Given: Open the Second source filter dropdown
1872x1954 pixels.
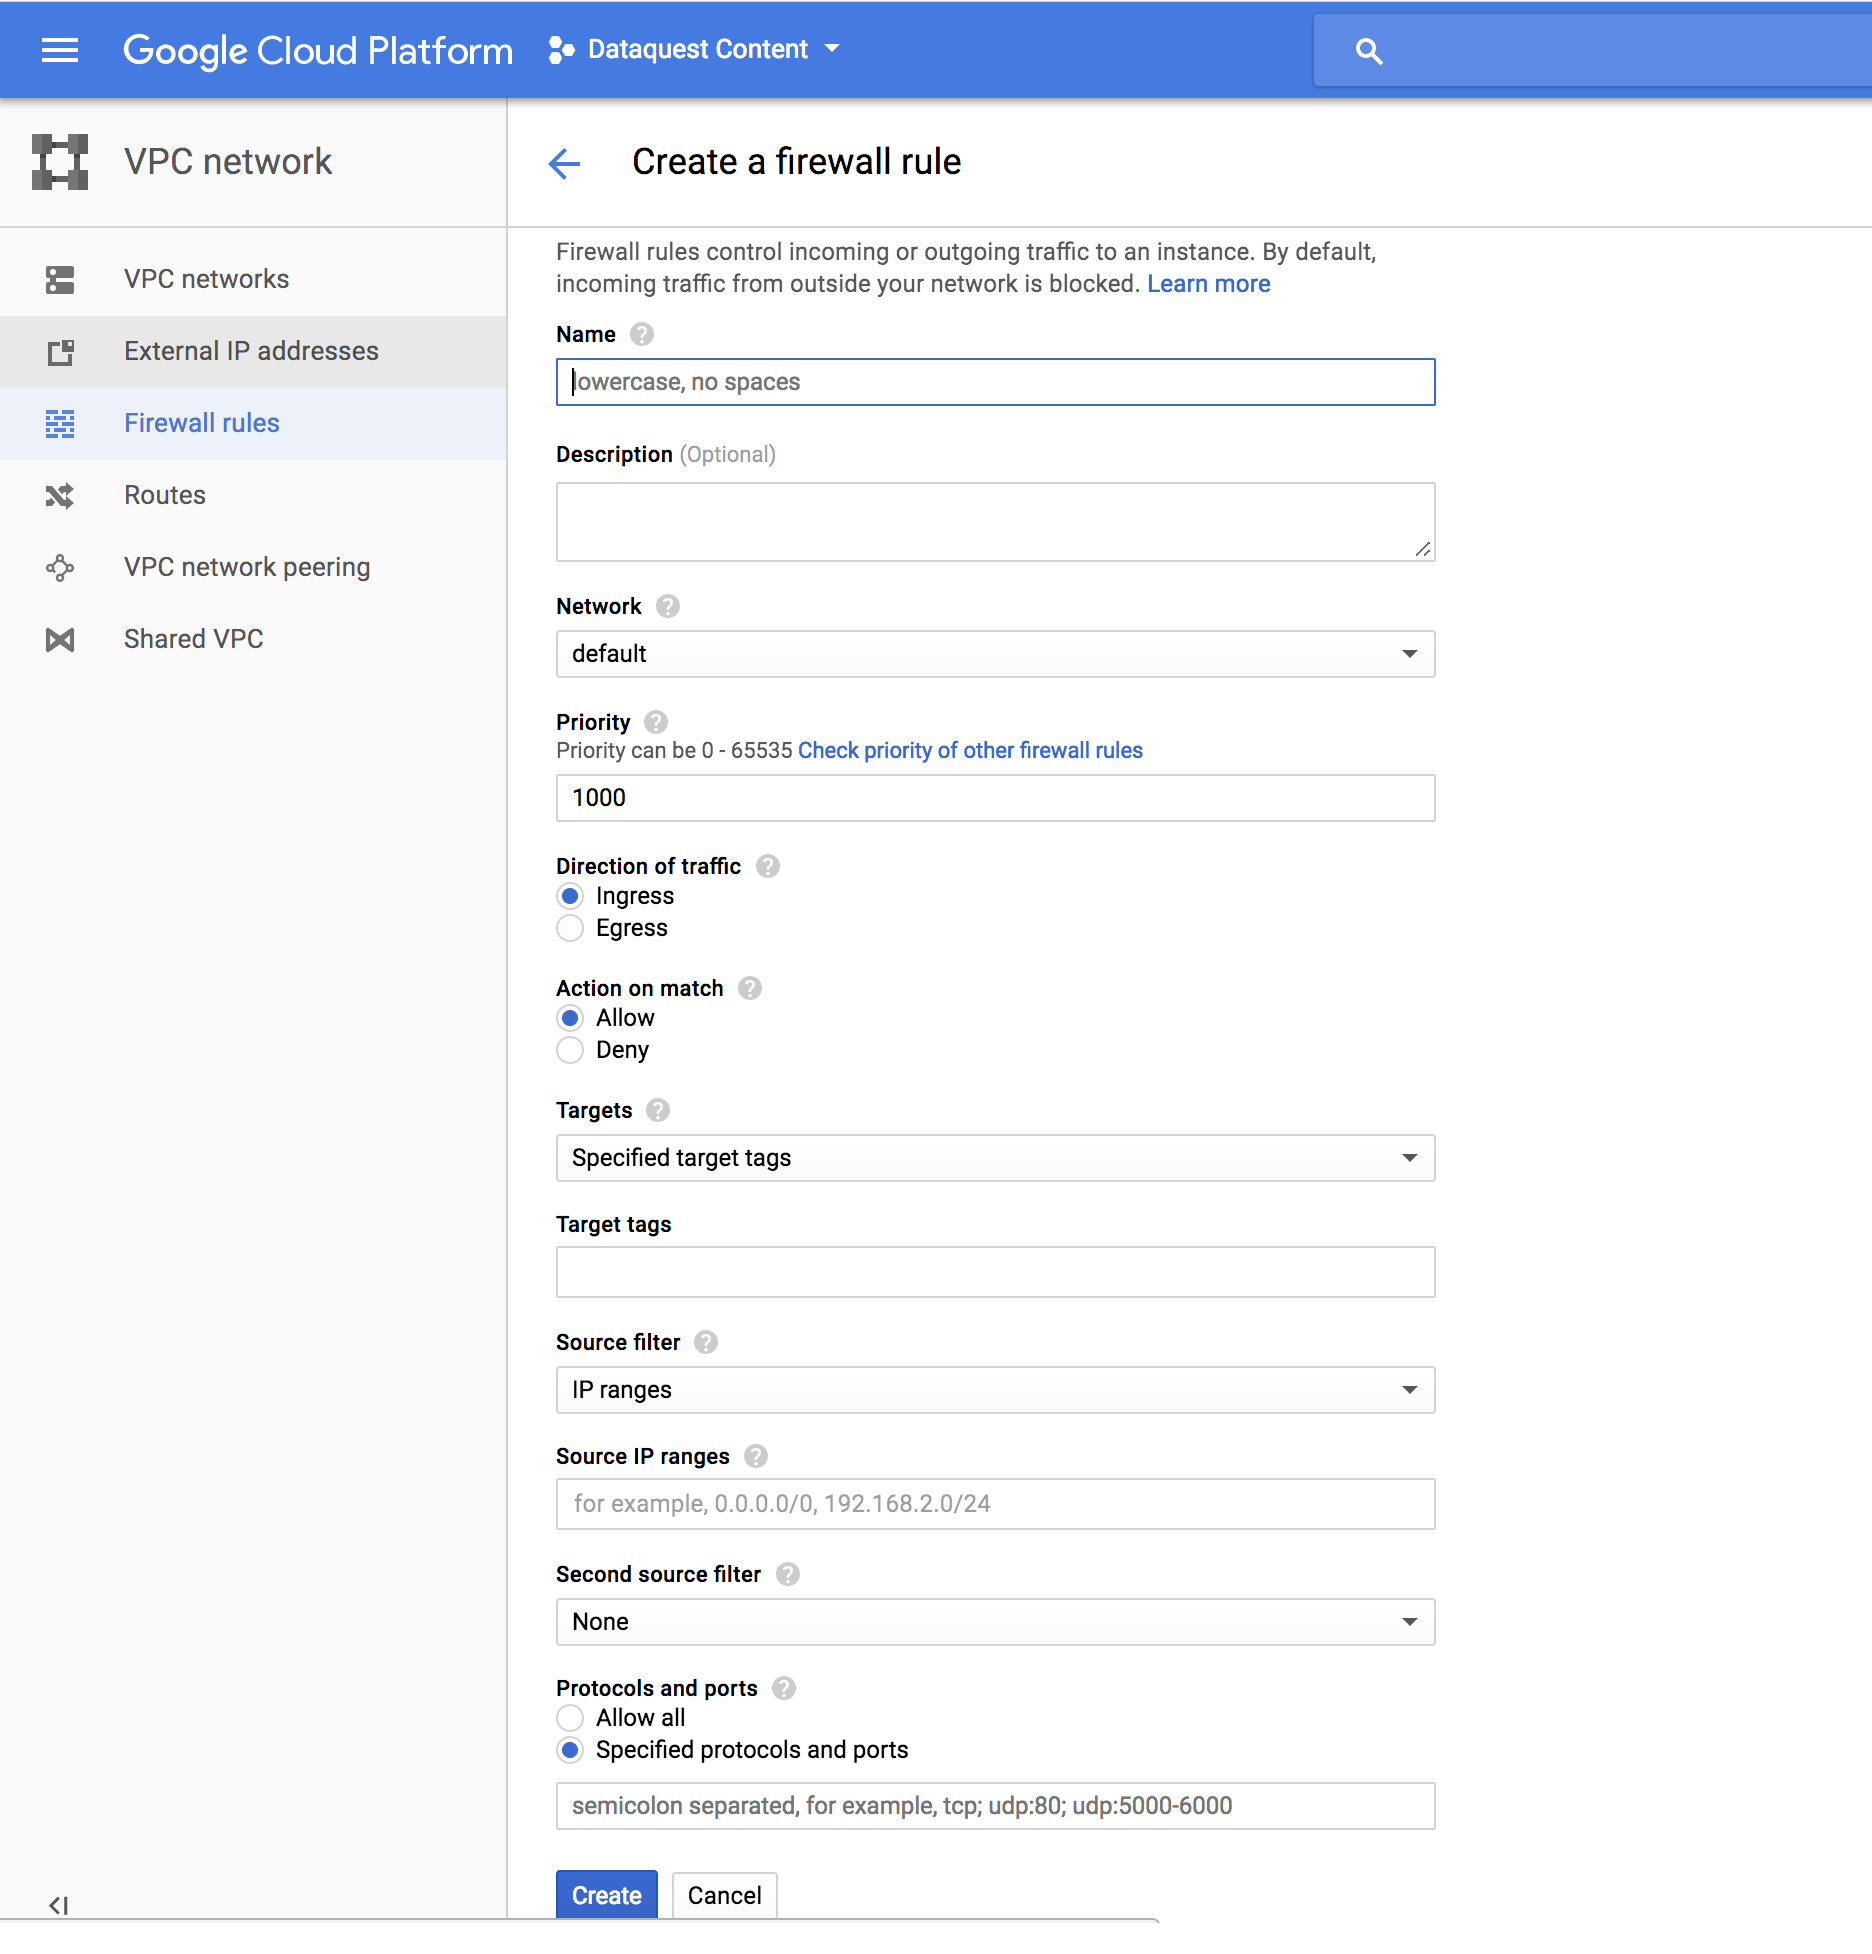Looking at the screenshot, I should tap(995, 1622).
